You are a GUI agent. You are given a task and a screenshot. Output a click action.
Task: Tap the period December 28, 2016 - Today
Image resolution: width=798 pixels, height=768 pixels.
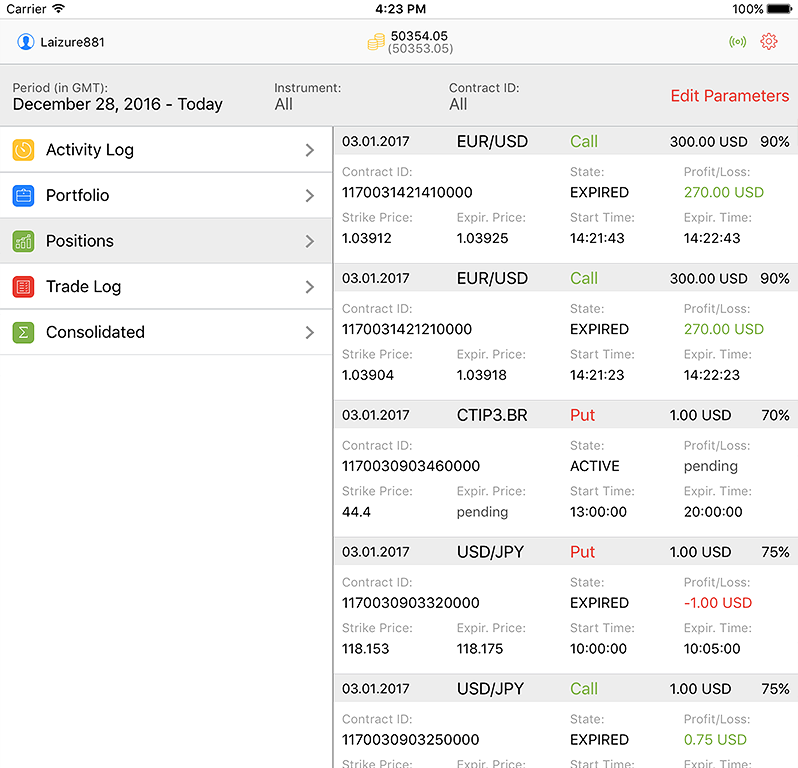point(118,104)
